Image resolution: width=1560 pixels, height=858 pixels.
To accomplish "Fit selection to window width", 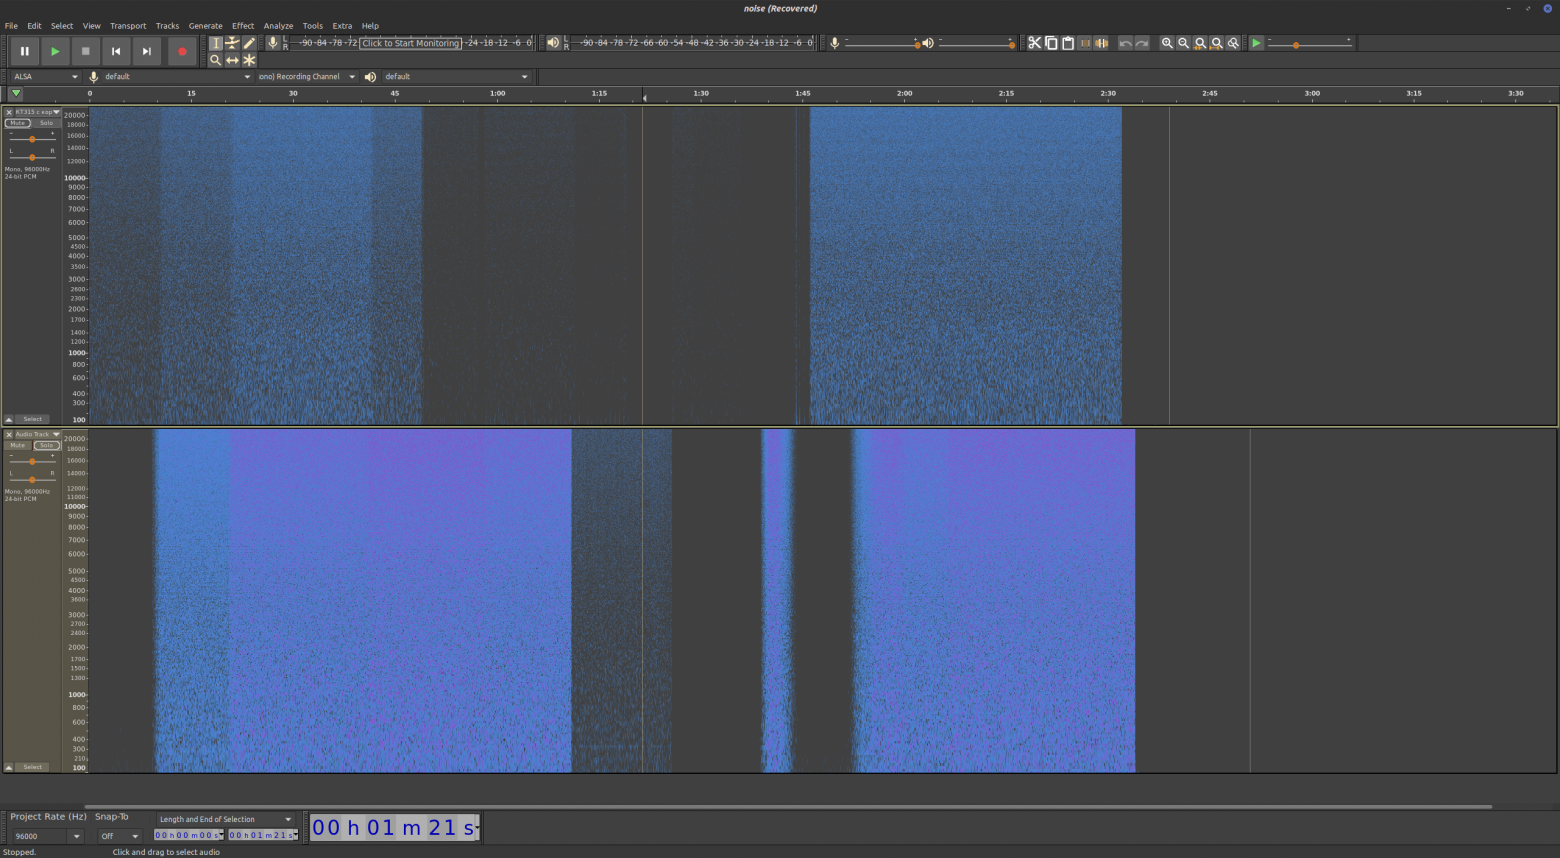I will [x=1200, y=43].
